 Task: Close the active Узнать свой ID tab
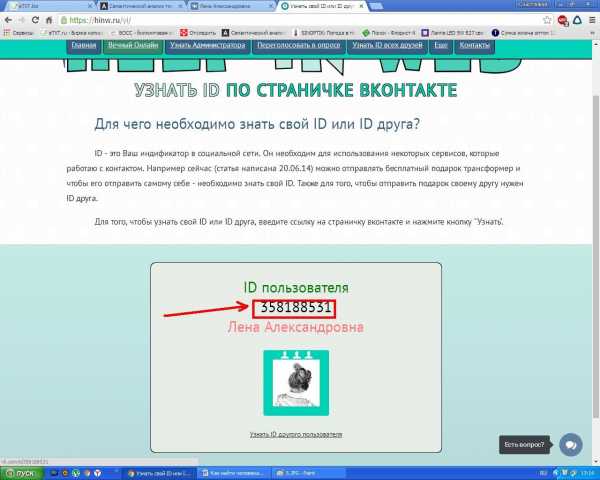(x=361, y=6)
